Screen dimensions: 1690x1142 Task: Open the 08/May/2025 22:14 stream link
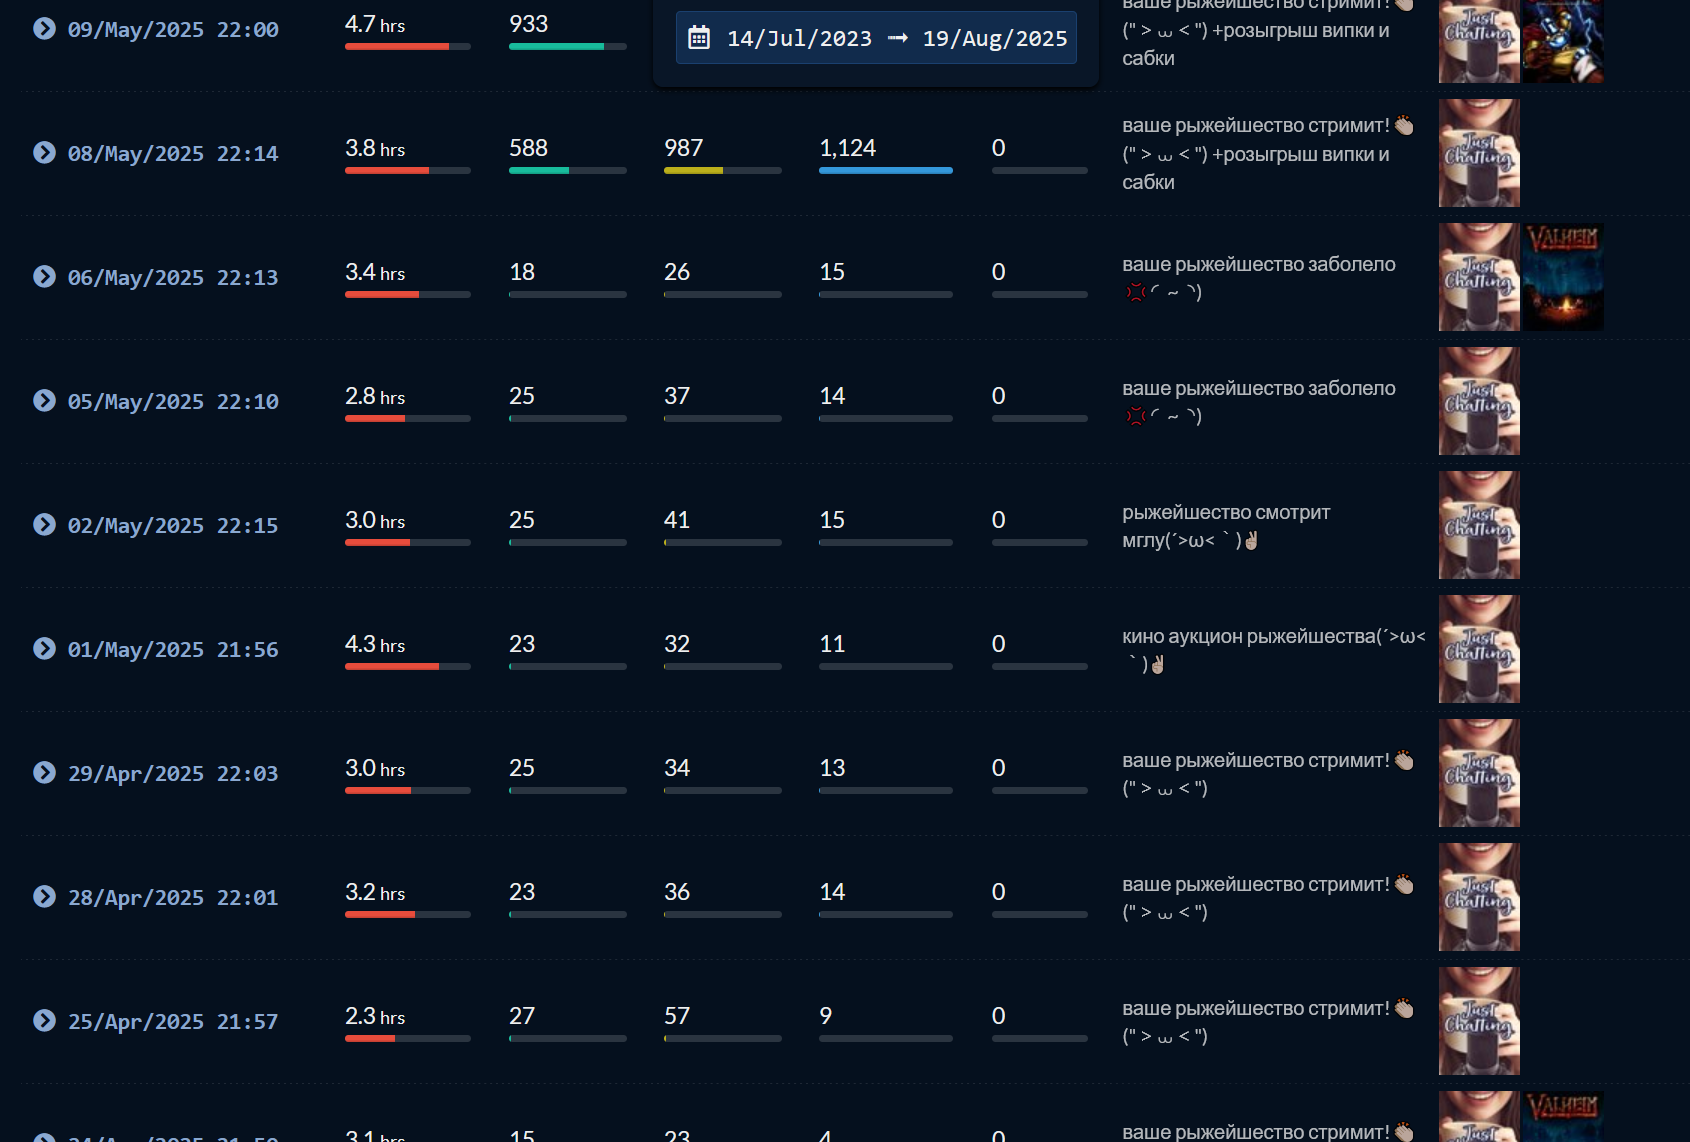point(173,154)
